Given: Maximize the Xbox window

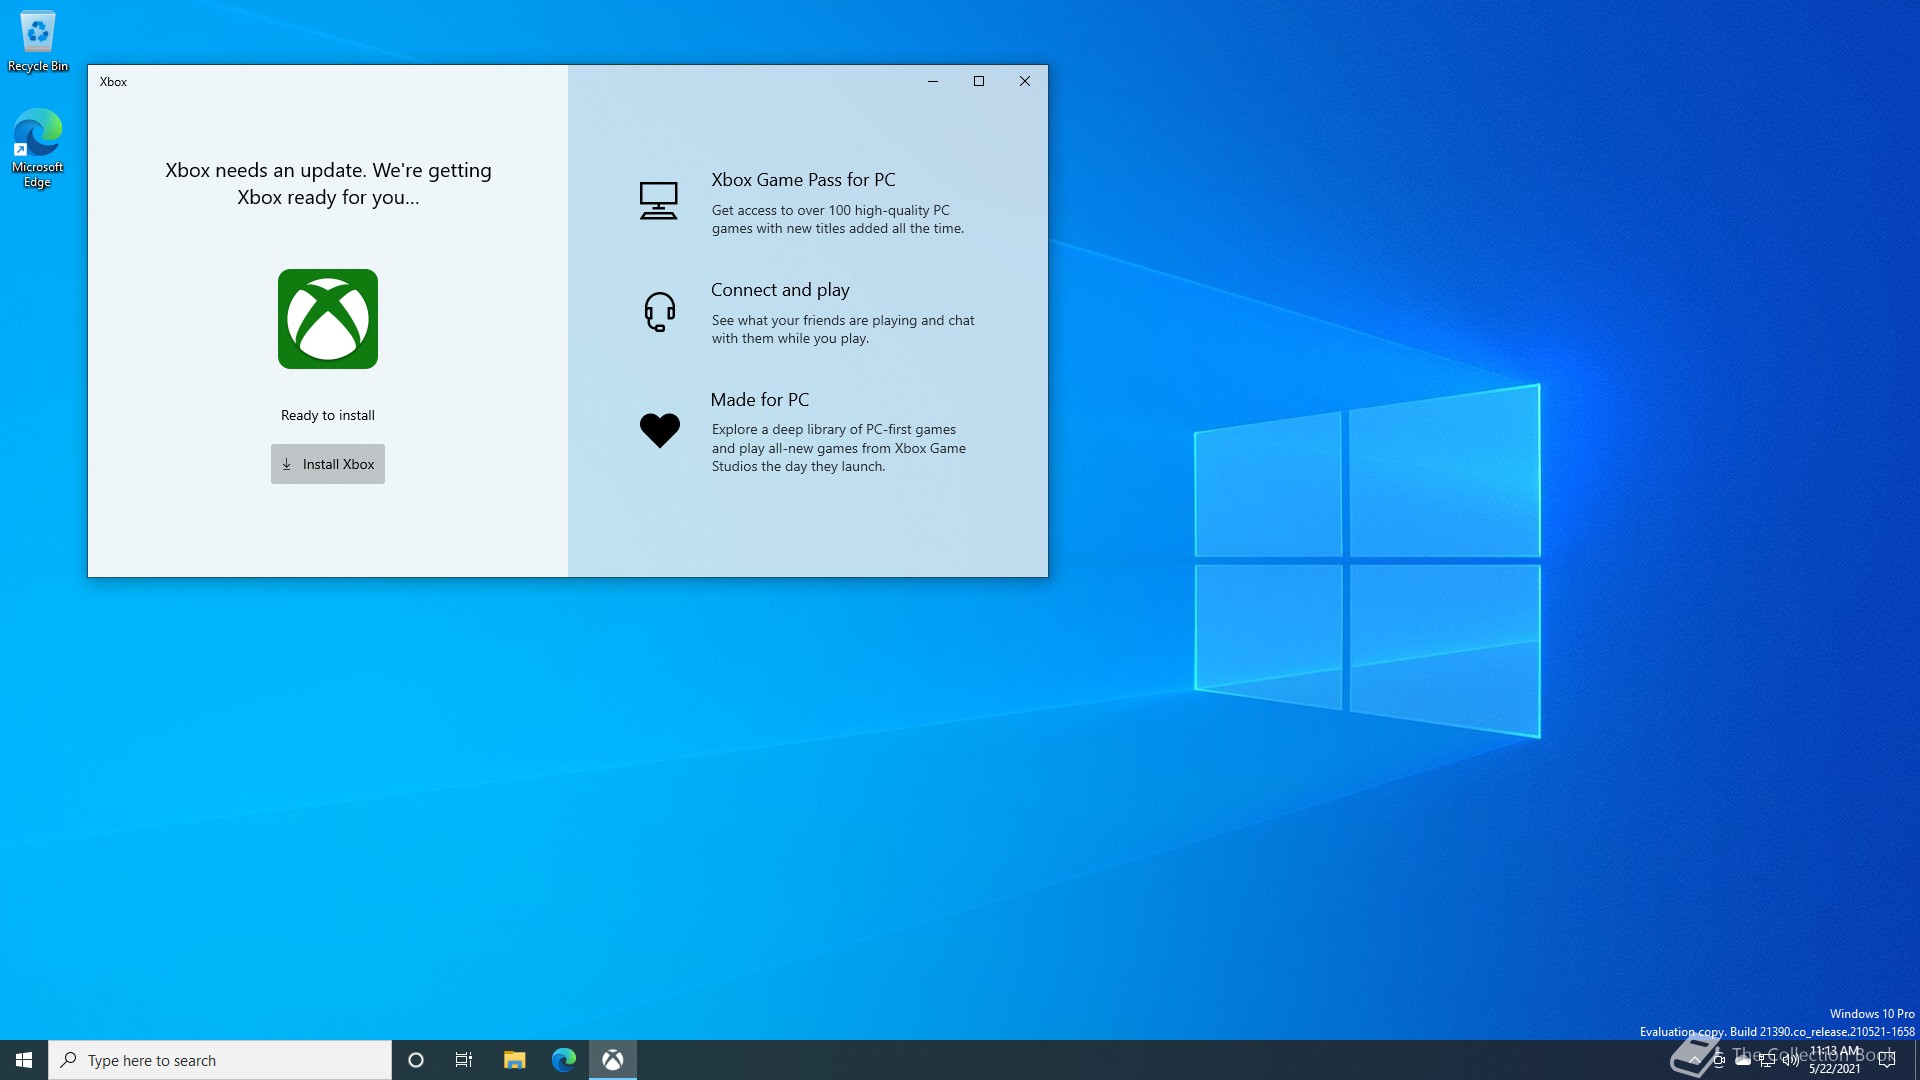Looking at the screenshot, I should point(979,81).
